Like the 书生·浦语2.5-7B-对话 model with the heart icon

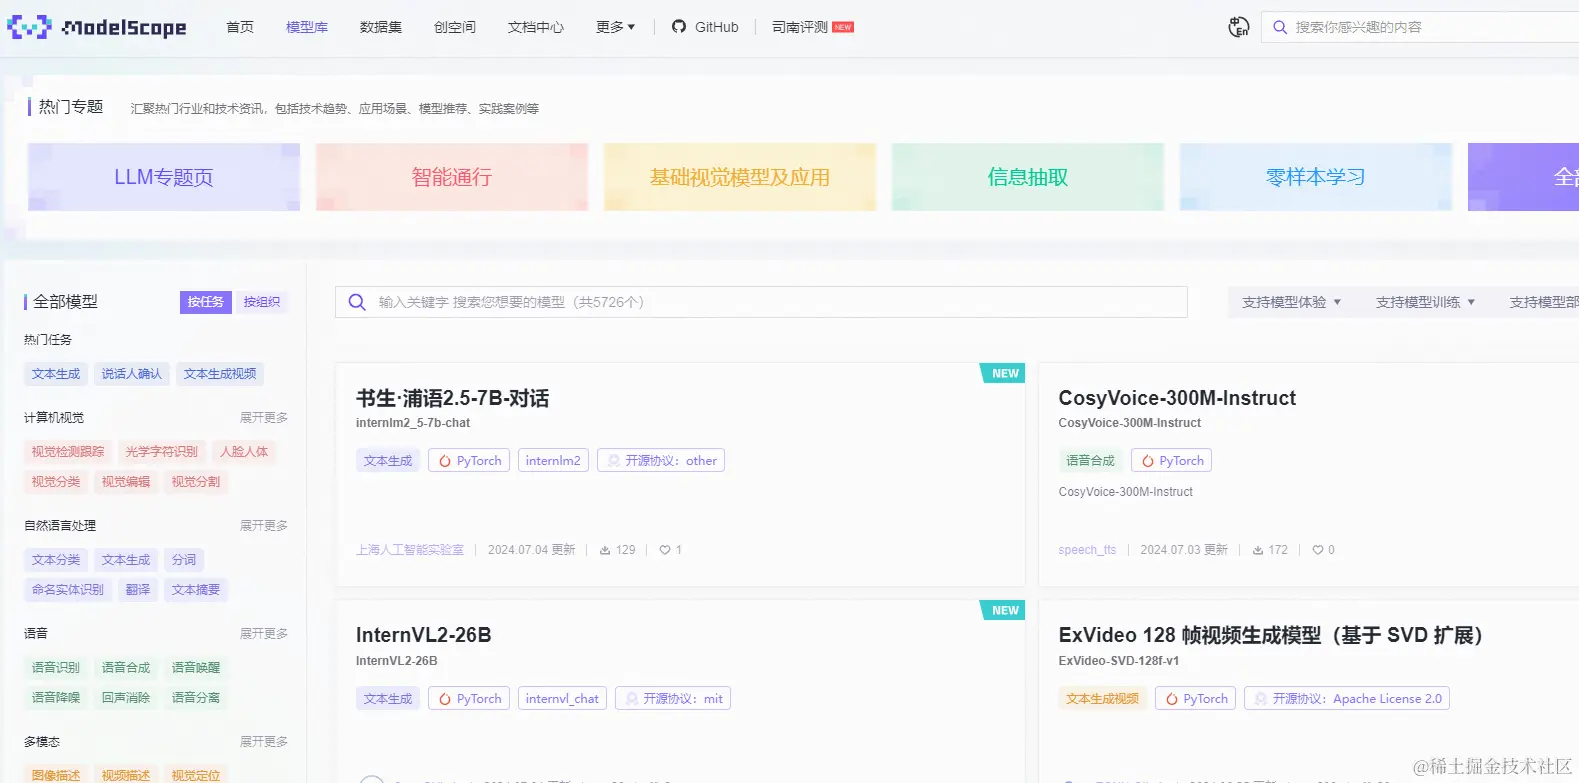click(665, 550)
